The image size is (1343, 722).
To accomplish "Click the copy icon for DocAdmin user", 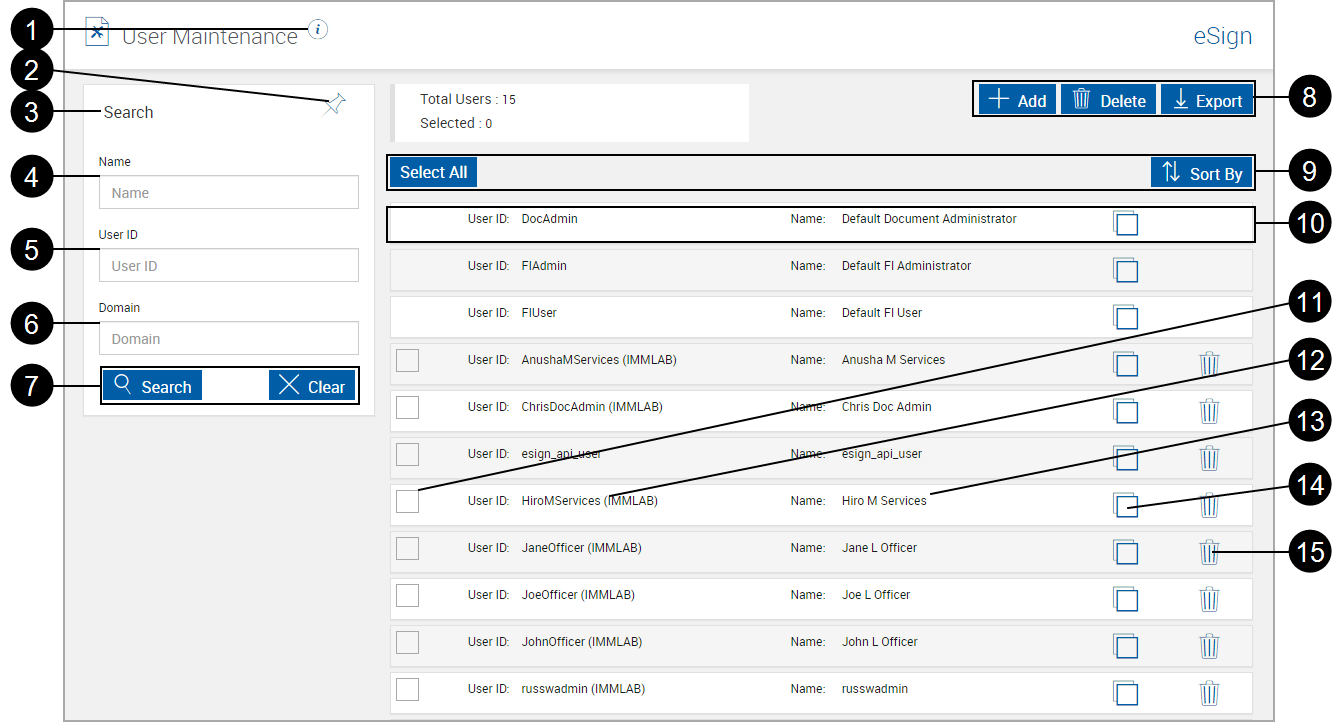I will [x=1125, y=223].
